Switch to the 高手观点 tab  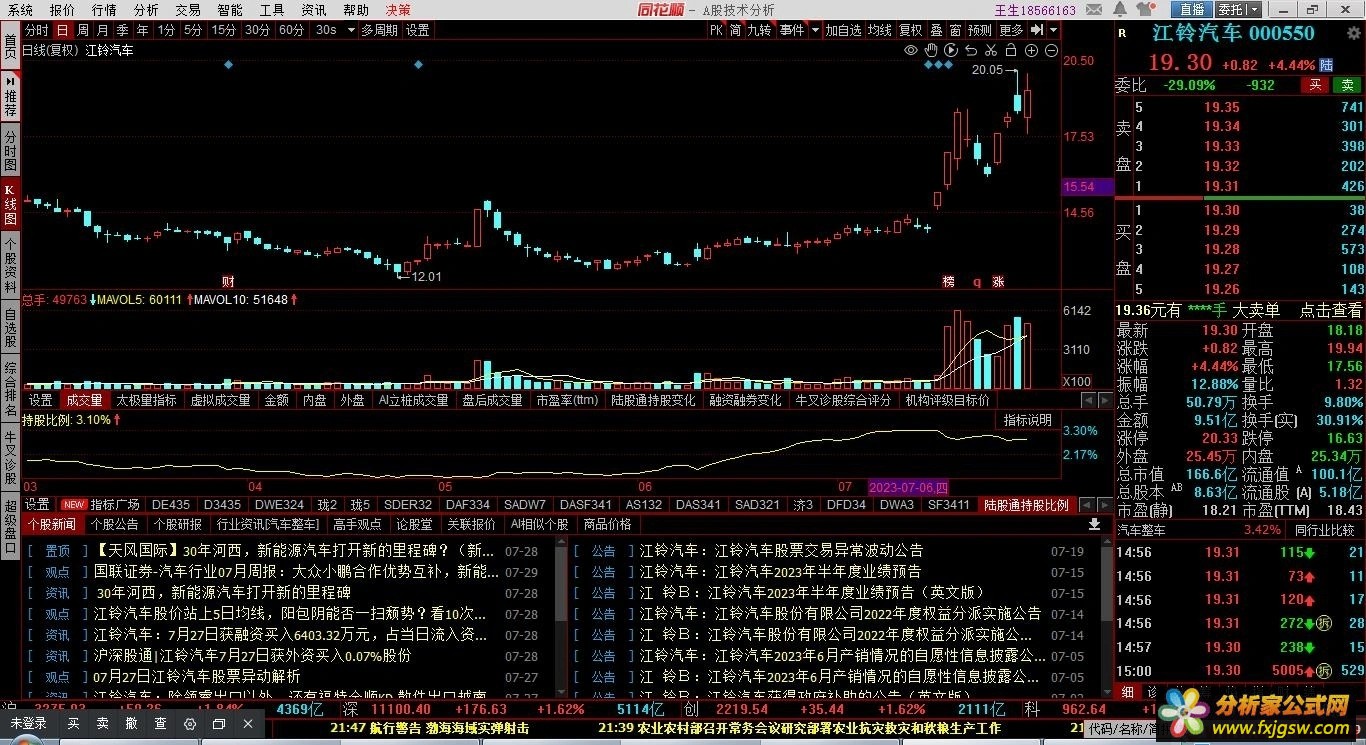[357, 524]
